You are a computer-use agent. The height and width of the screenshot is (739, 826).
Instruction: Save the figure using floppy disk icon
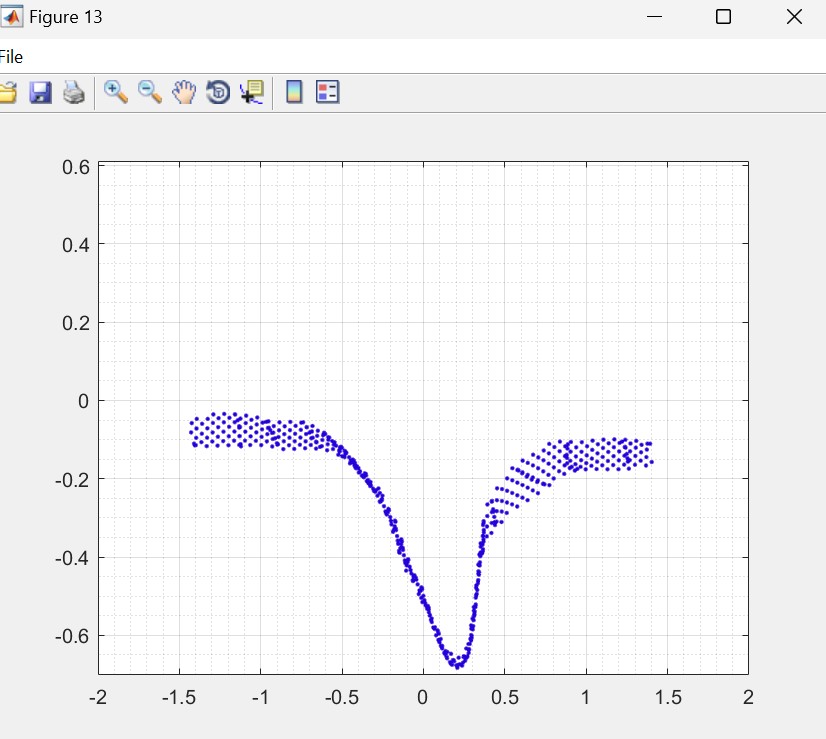[x=40, y=93]
